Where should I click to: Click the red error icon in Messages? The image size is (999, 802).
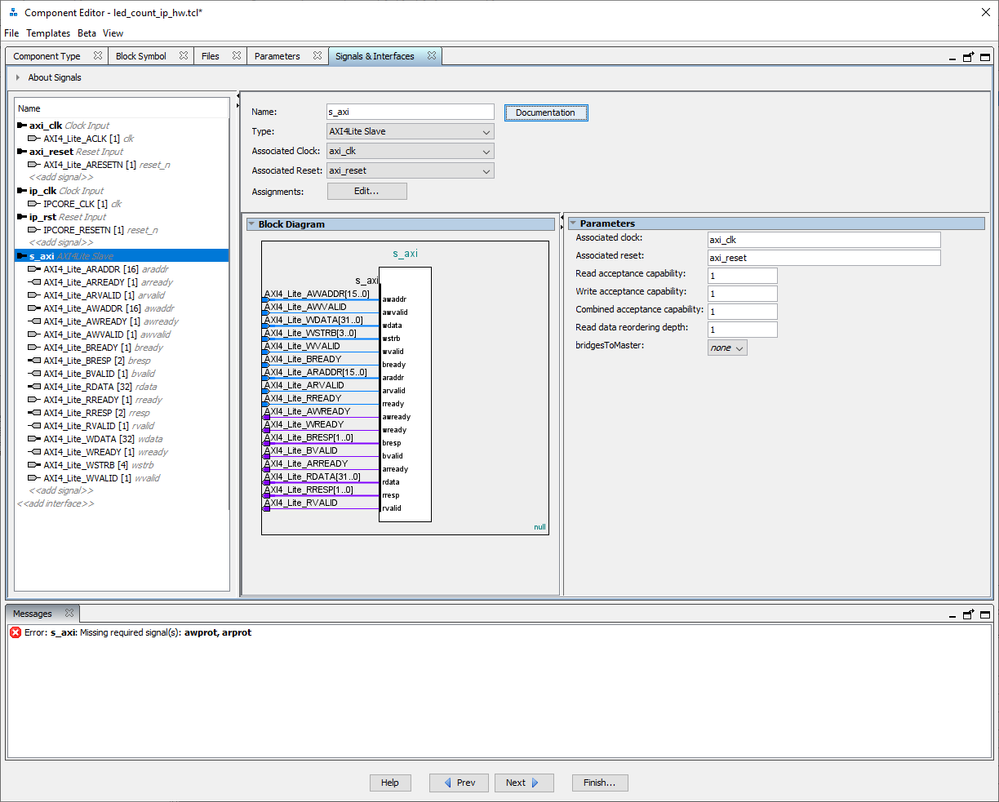pos(16,633)
